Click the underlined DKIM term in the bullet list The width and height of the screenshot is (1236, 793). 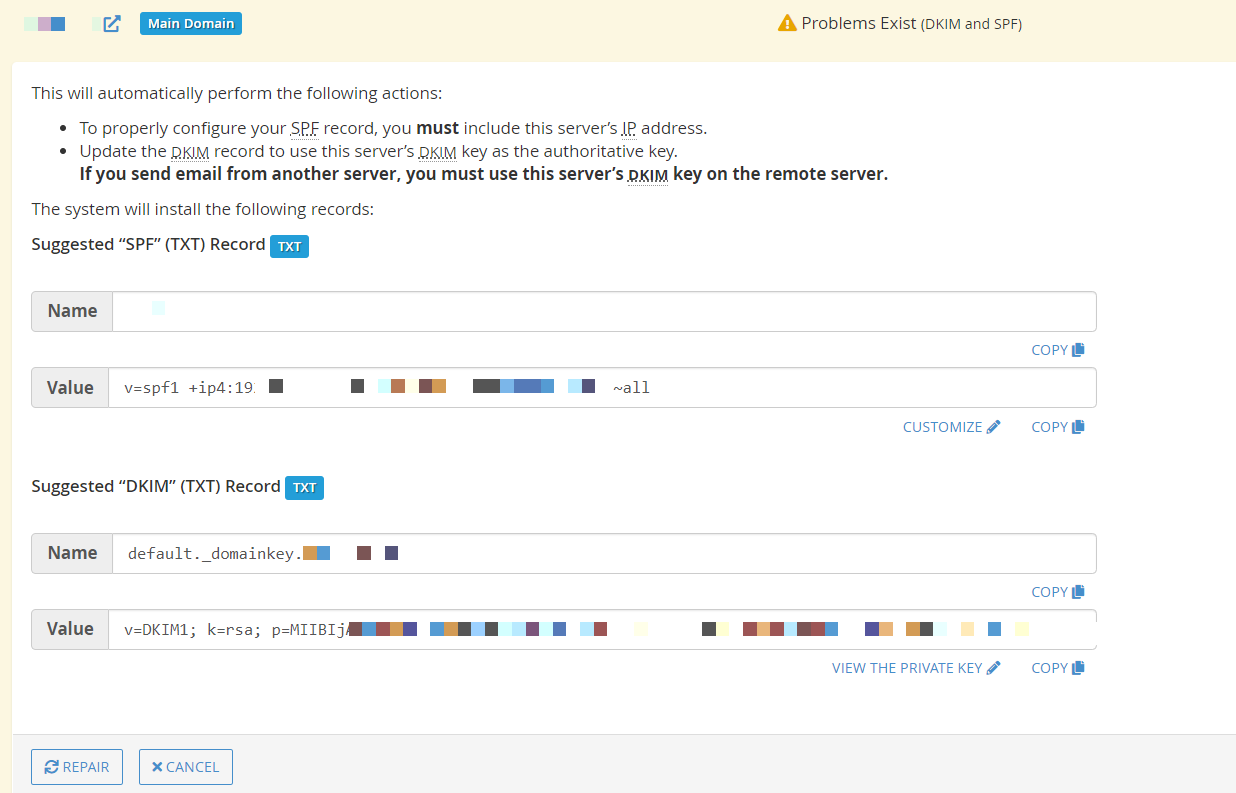pyautogui.click(x=190, y=151)
